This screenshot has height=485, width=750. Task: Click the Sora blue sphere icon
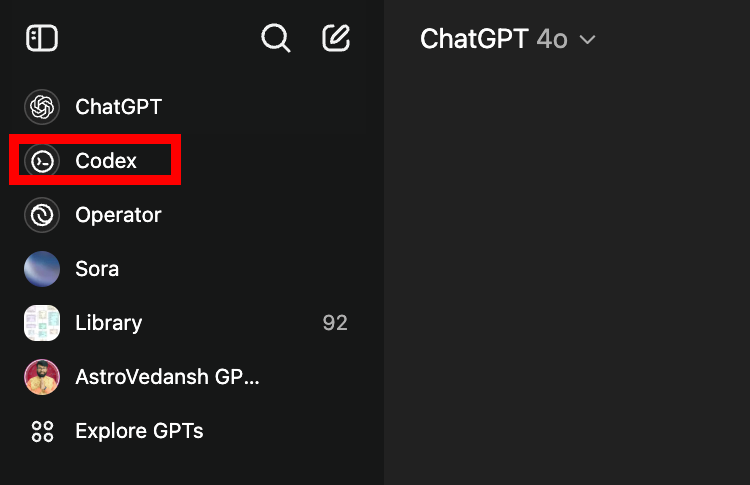click(42, 269)
